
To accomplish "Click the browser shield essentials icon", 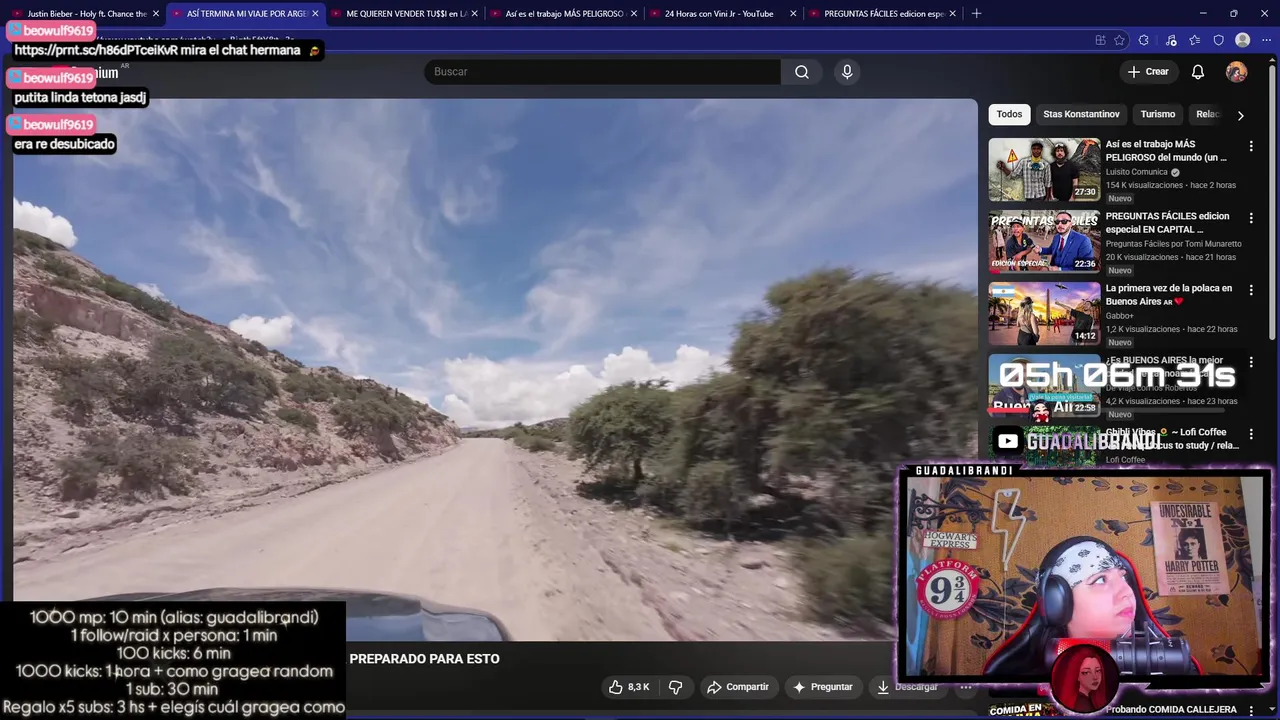I will 1219,40.
